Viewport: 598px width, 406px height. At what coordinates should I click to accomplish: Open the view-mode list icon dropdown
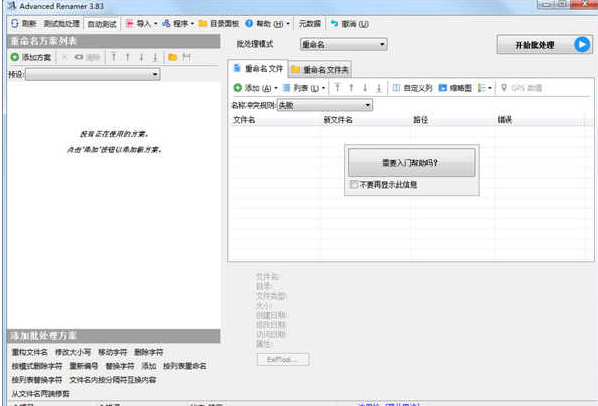pos(485,88)
